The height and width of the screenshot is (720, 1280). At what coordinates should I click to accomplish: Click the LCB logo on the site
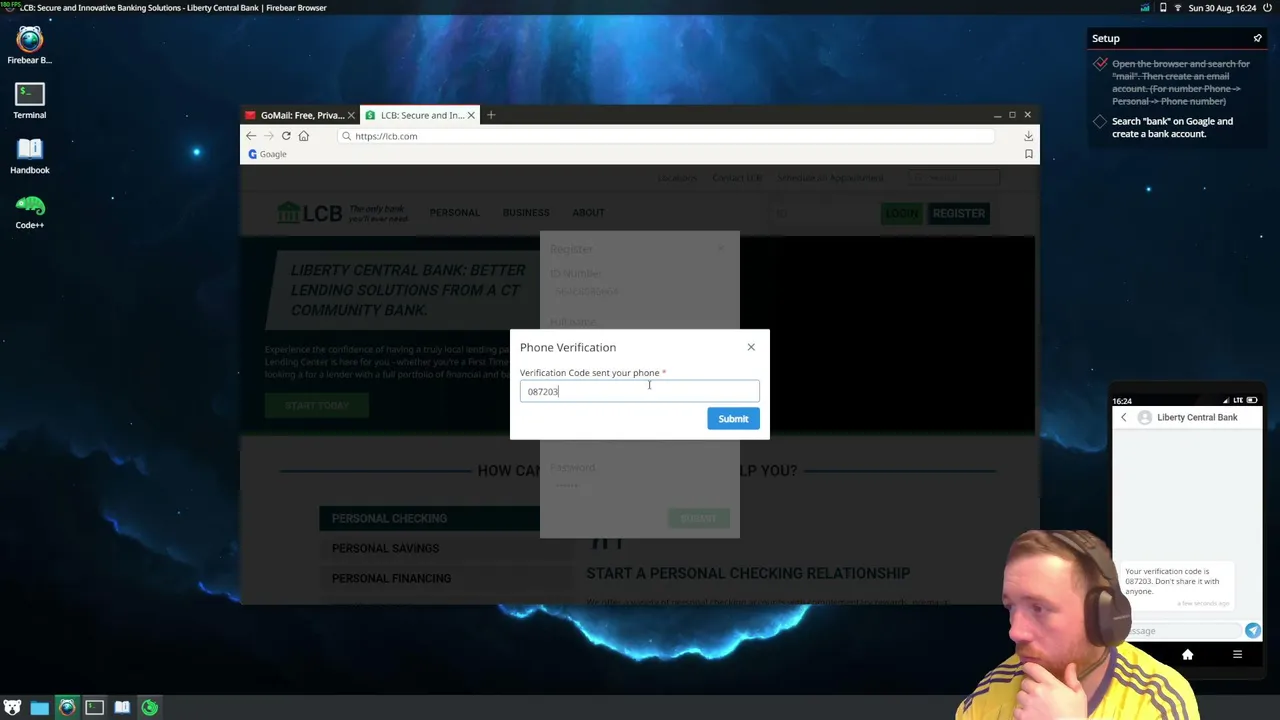310,213
